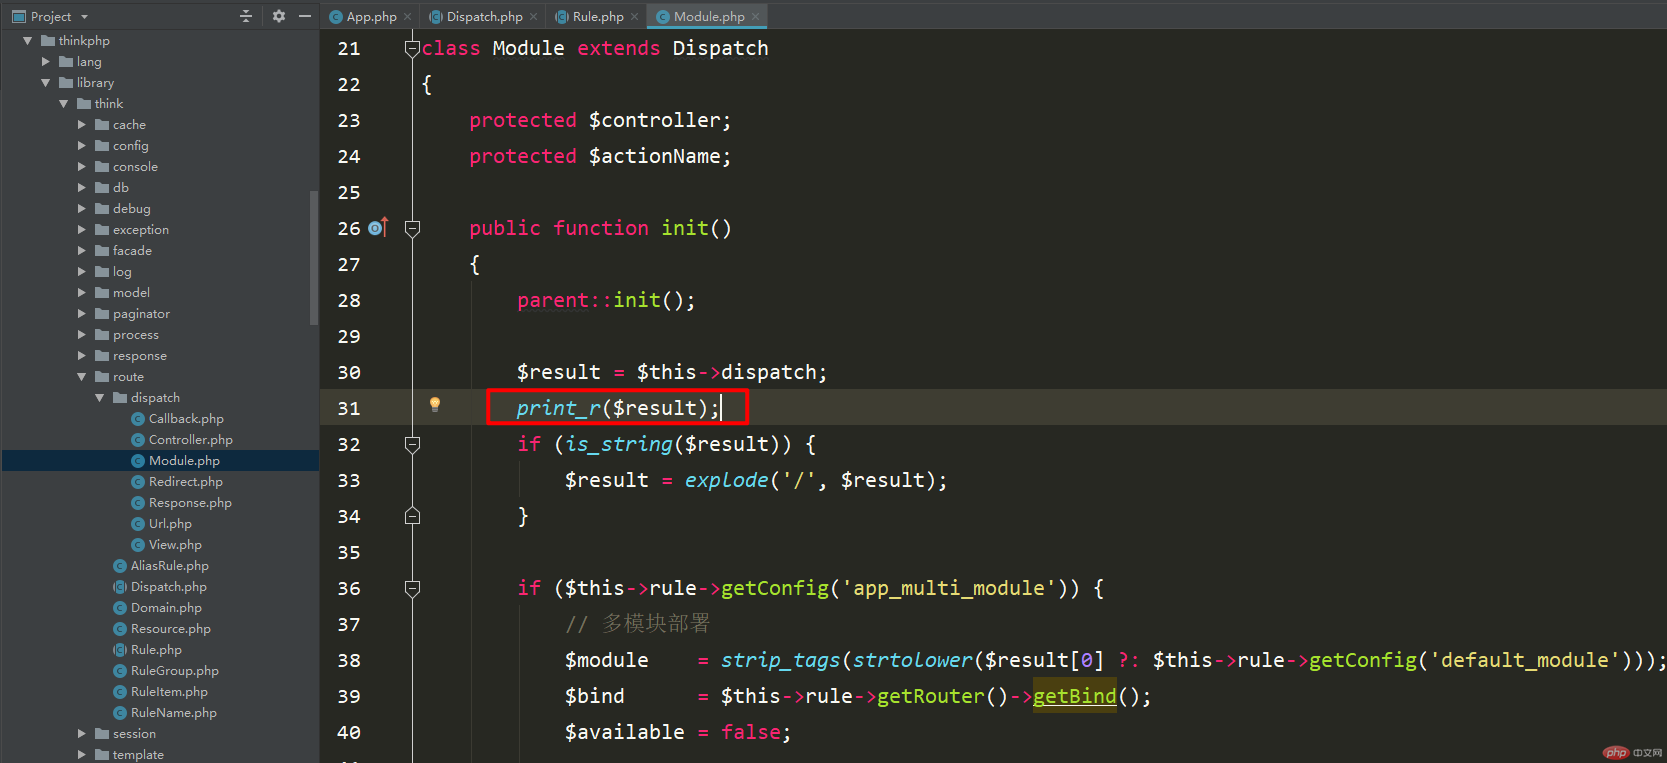Open Response.php in the tree
The image size is (1667, 763).
[190, 503]
